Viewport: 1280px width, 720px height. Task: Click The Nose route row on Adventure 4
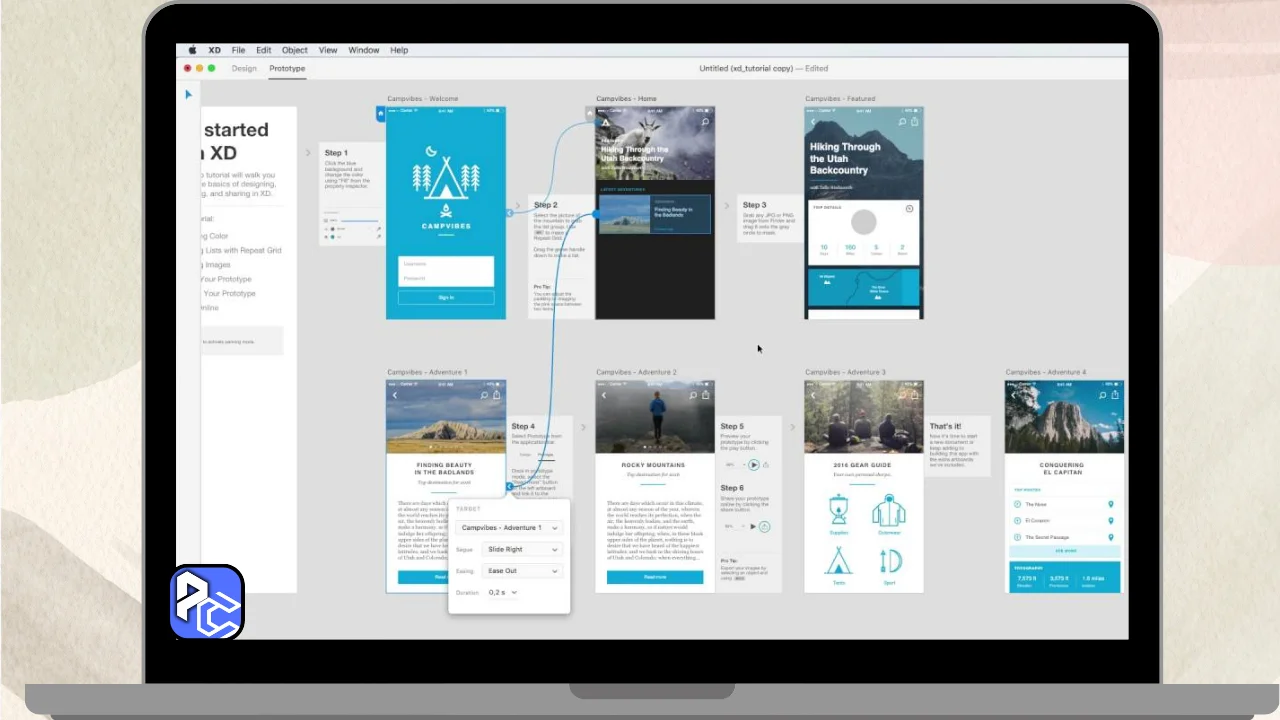[1064, 505]
